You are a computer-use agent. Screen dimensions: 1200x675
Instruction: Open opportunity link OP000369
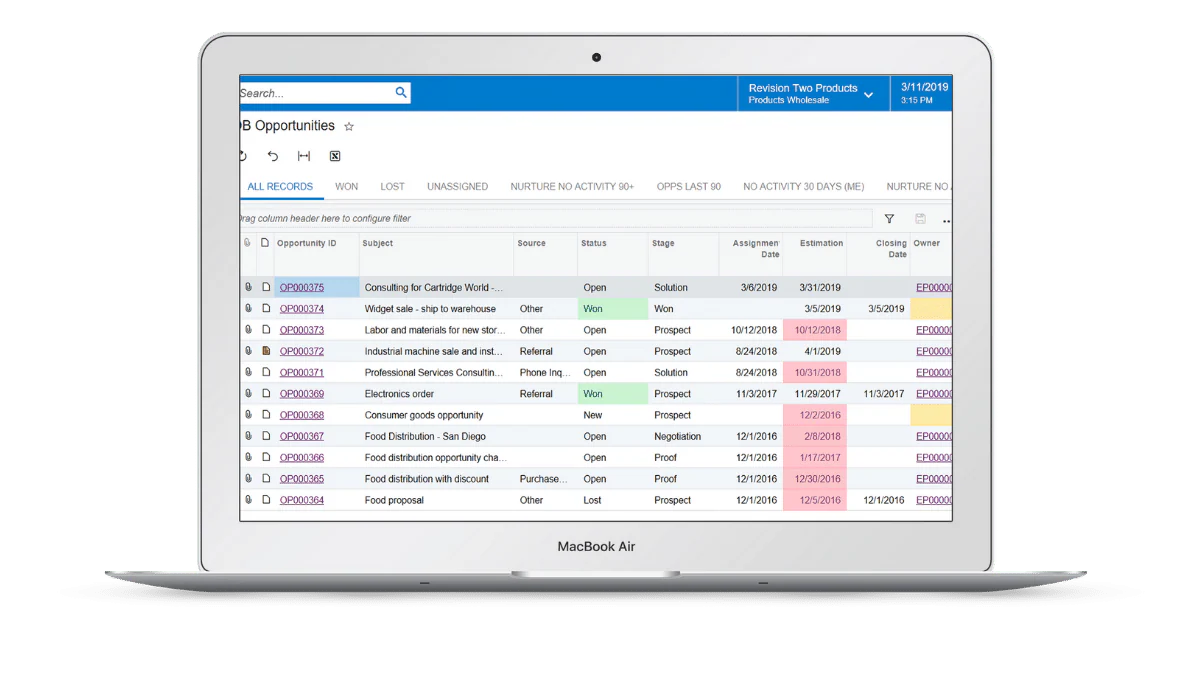[x=302, y=394]
